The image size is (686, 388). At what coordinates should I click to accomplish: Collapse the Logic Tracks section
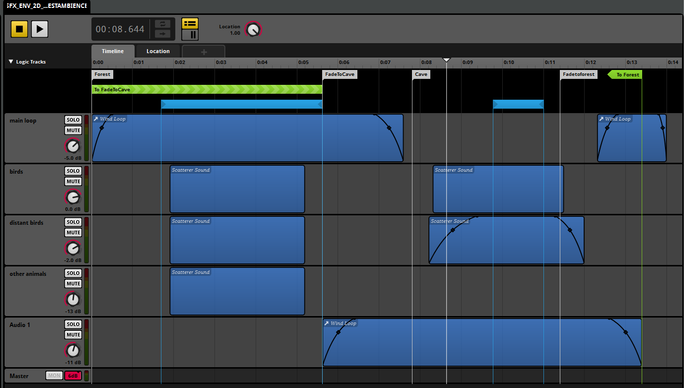coord(11,62)
